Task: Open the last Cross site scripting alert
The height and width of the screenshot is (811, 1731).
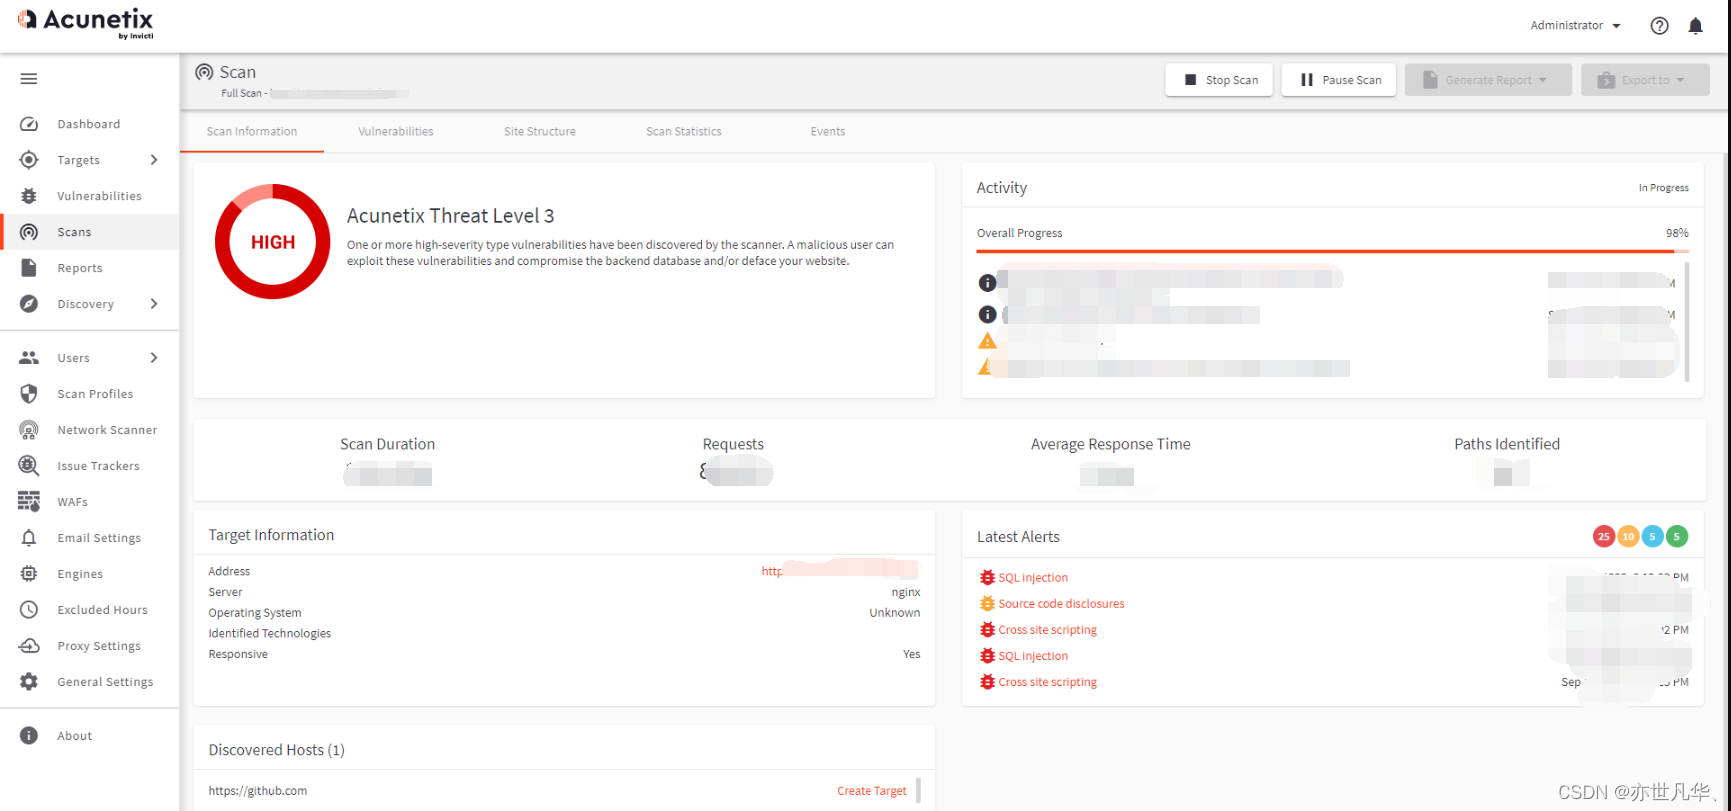Action: point(1047,682)
